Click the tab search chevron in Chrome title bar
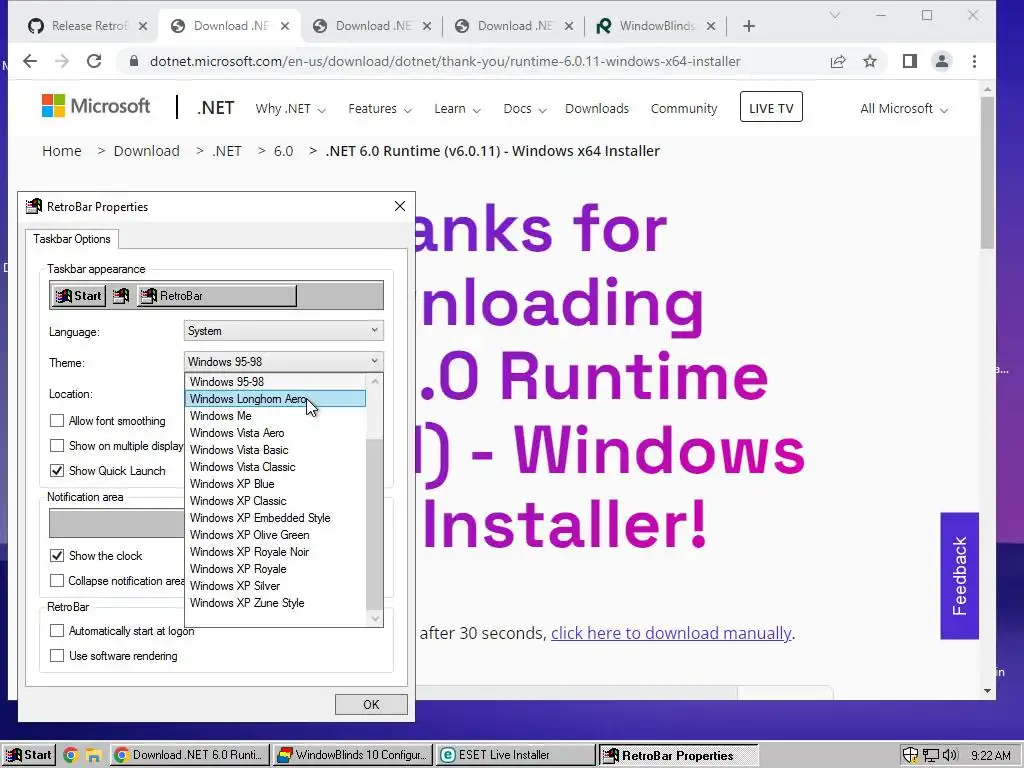Image resolution: width=1024 pixels, height=768 pixels. [835, 15]
